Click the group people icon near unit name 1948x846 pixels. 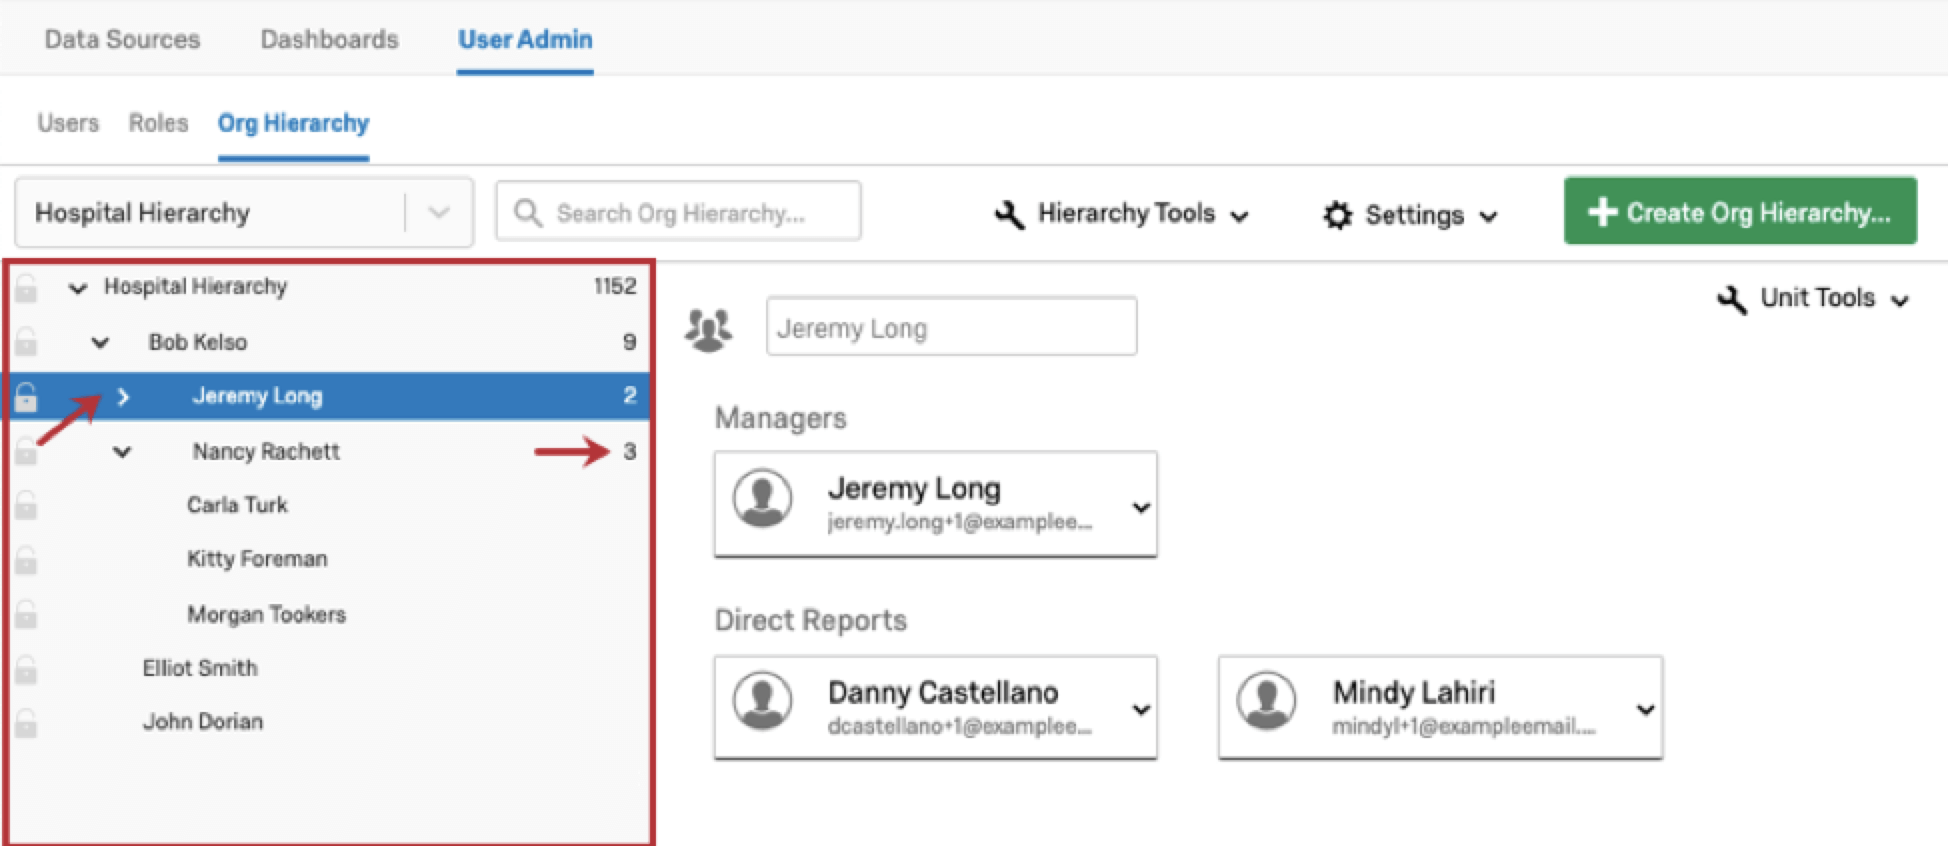click(708, 328)
